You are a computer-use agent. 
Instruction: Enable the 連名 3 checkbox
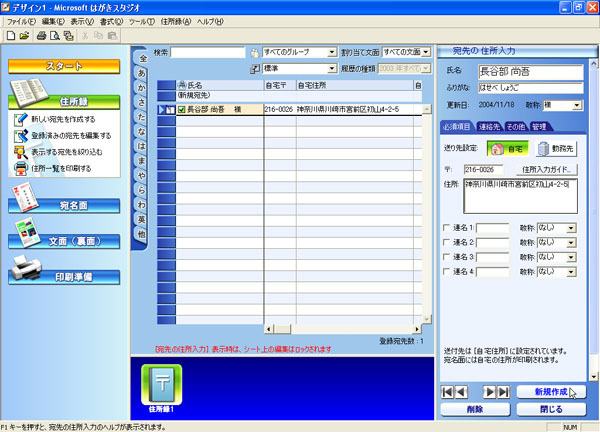[x=446, y=257]
